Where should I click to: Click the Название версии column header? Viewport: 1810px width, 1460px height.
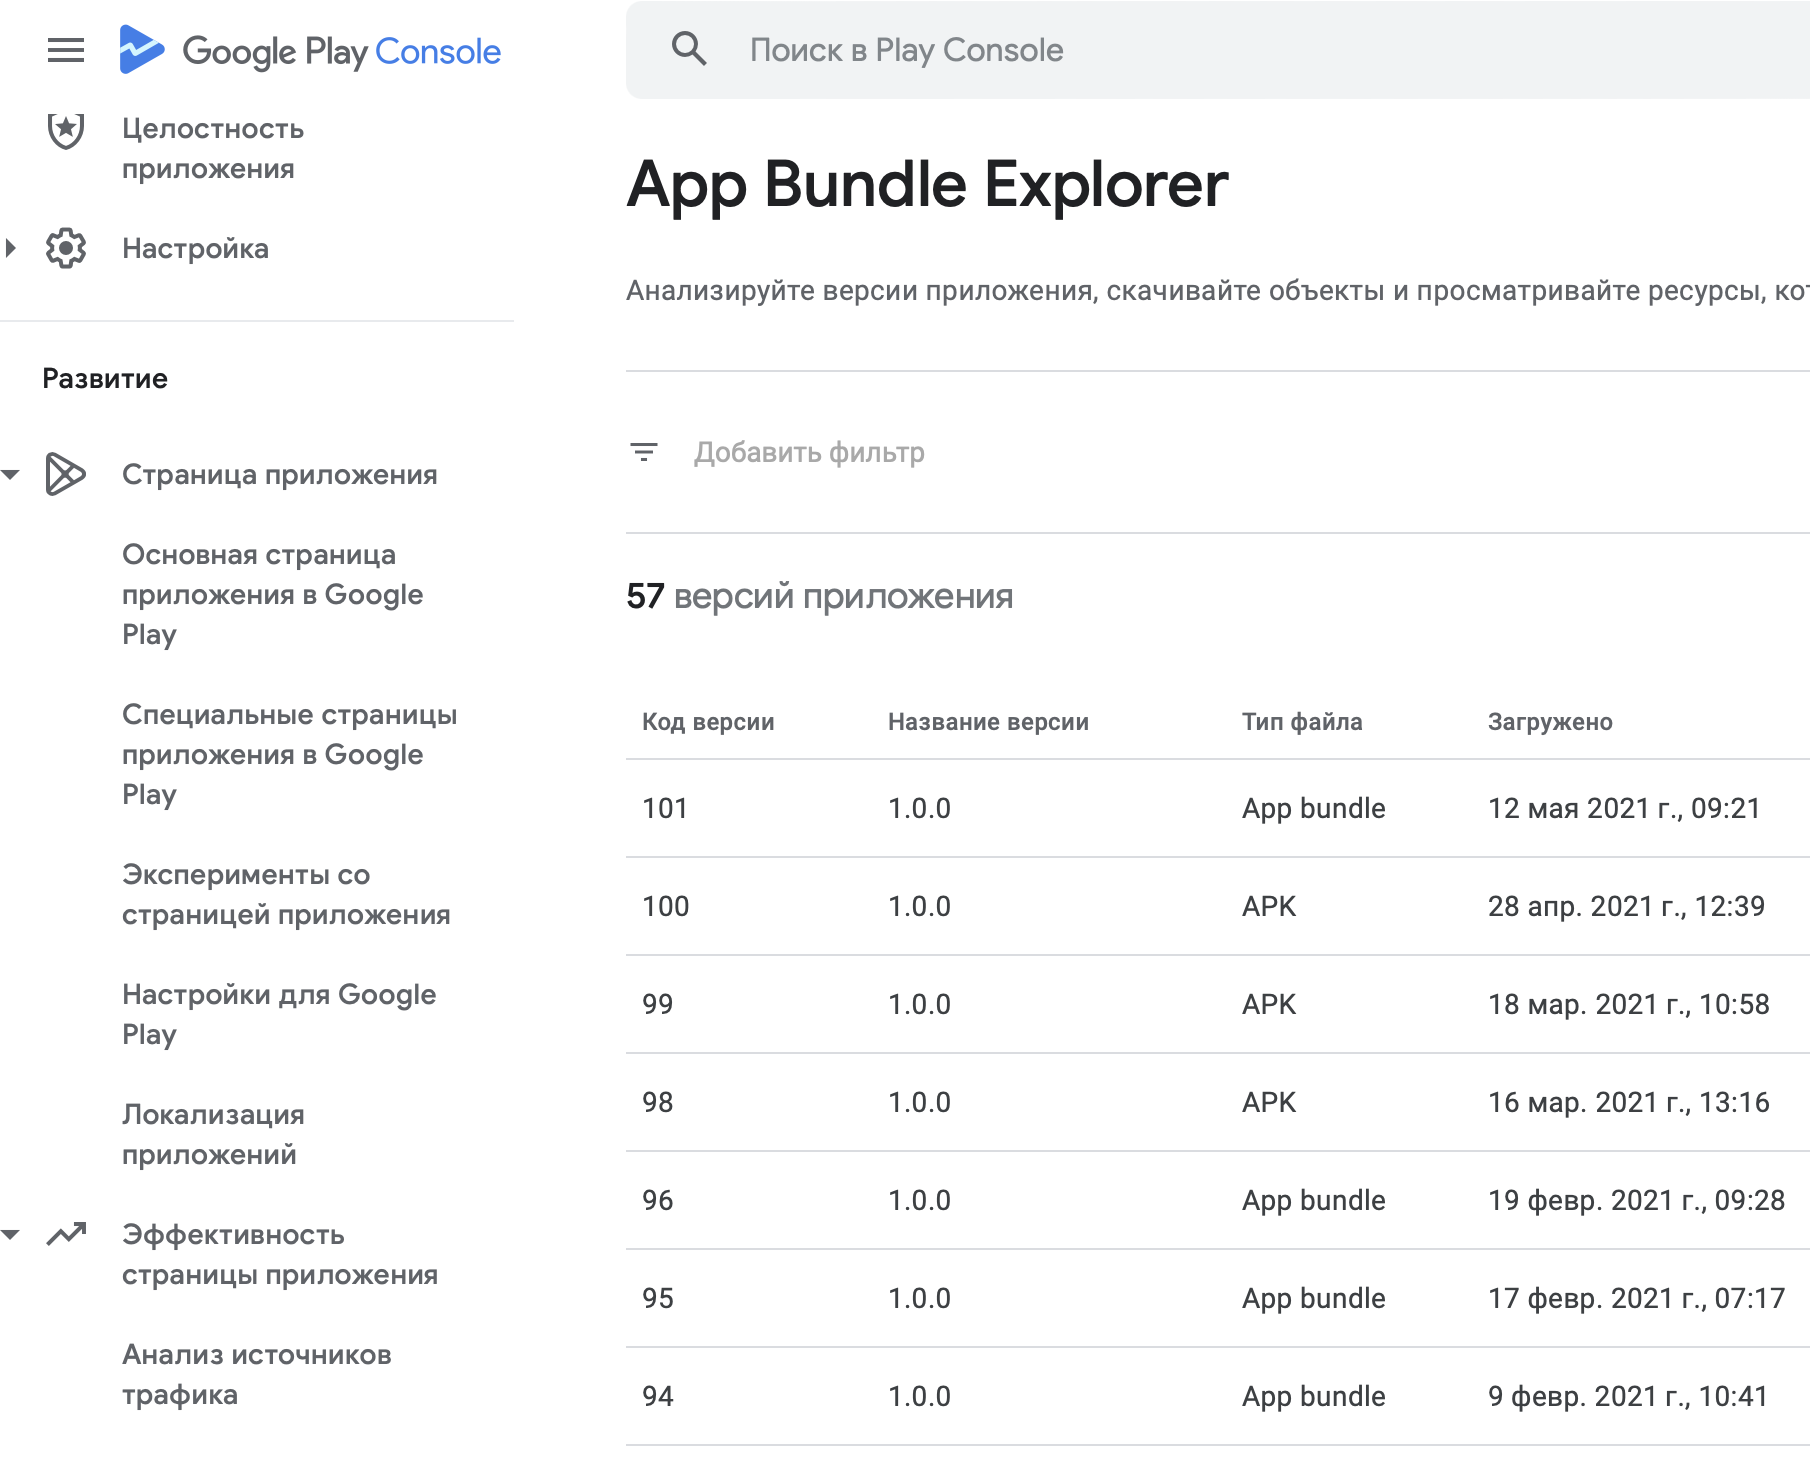click(988, 722)
